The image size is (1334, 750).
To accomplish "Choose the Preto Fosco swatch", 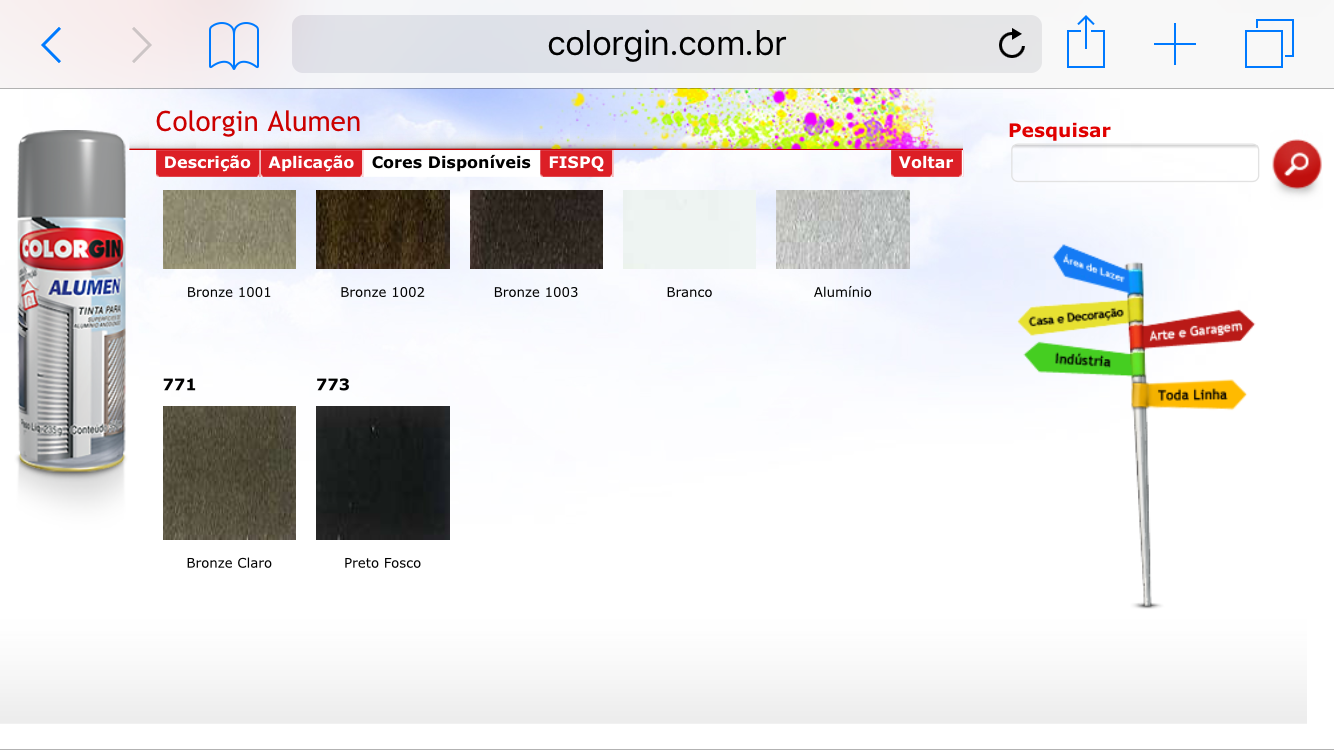I will point(383,473).
